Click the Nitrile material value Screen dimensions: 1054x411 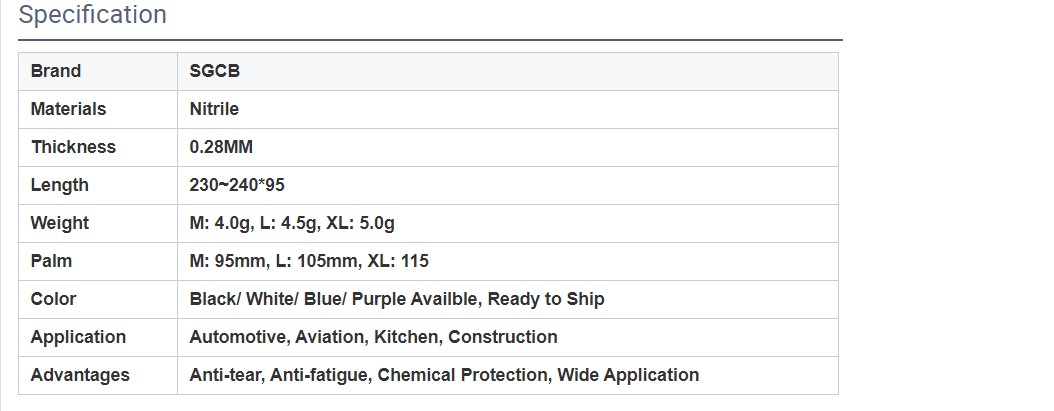pyautogui.click(x=214, y=109)
